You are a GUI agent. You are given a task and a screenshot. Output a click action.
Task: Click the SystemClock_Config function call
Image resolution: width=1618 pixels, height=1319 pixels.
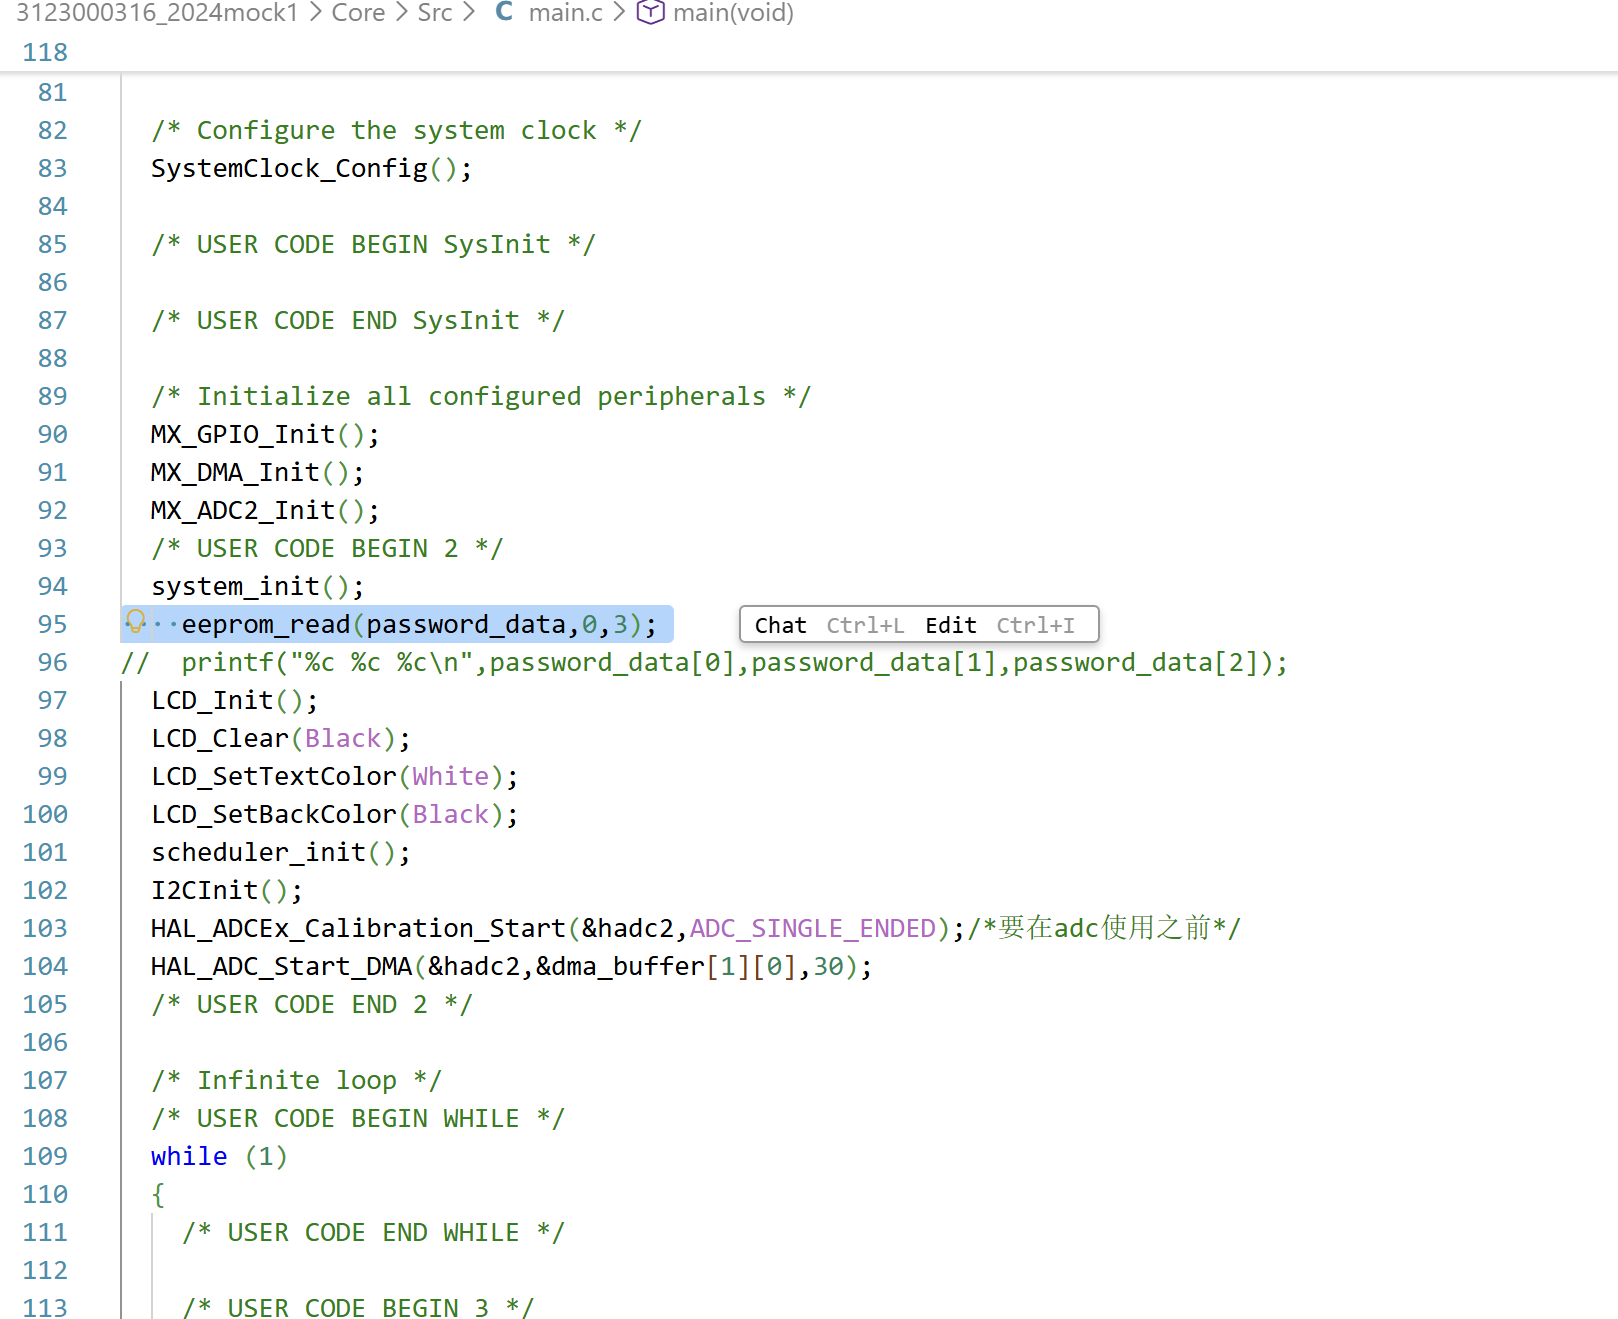[x=289, y=168]
